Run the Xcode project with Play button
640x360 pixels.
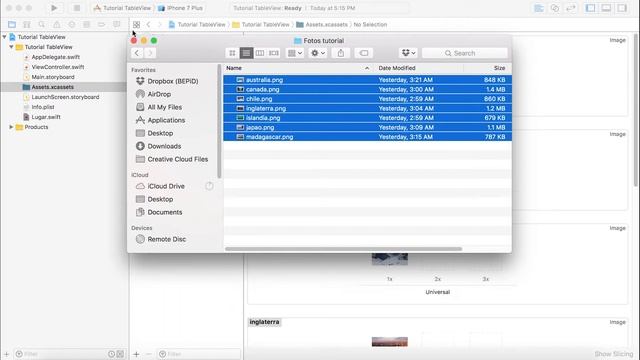(54, 8)
